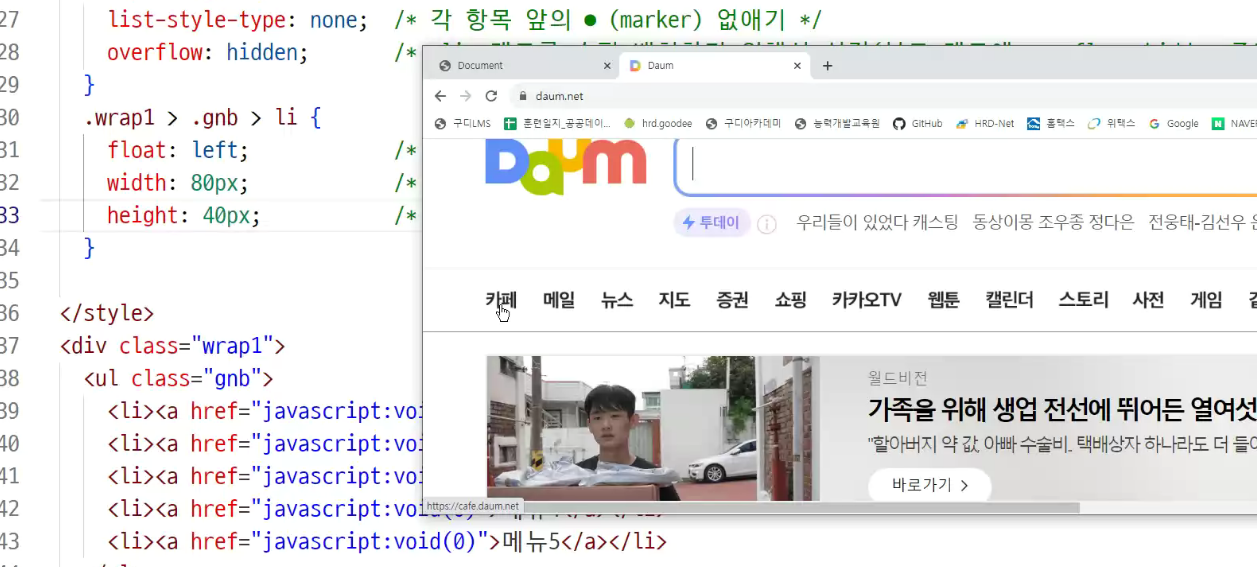This screenshot has width=1257, height=567.
Task: Open the 캘린더 menu item
Action: (x=1009, y=300)
